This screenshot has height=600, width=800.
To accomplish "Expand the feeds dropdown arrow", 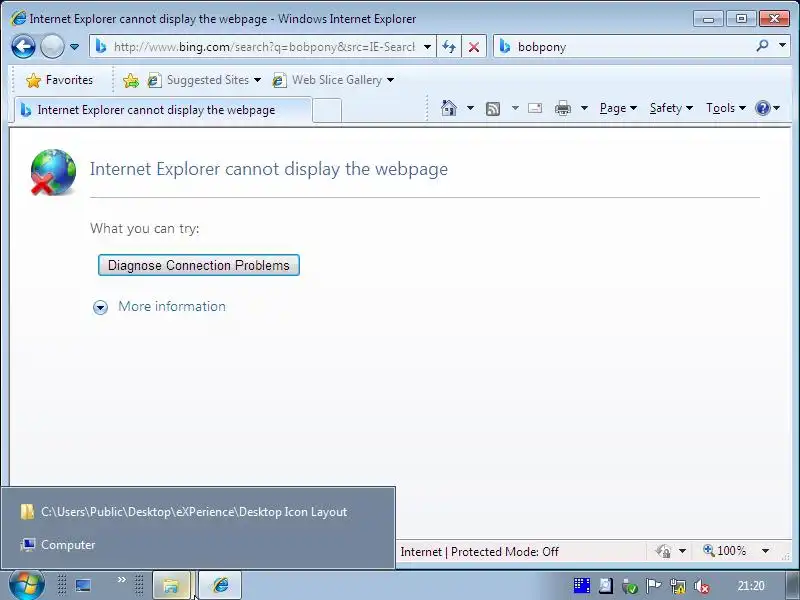I will 515,108.
